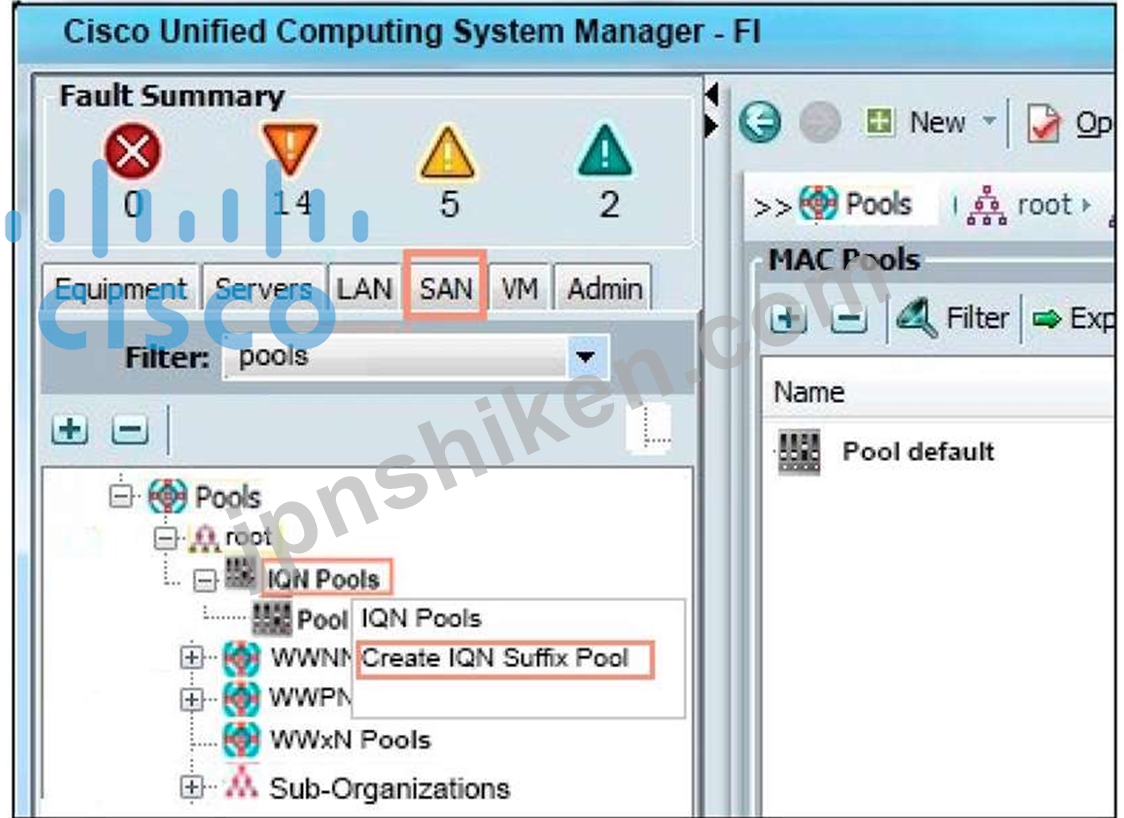This screenshot has width=1124, height=818.
Task: Click the Sub-Organizations icon
Action: coord(242,782)
